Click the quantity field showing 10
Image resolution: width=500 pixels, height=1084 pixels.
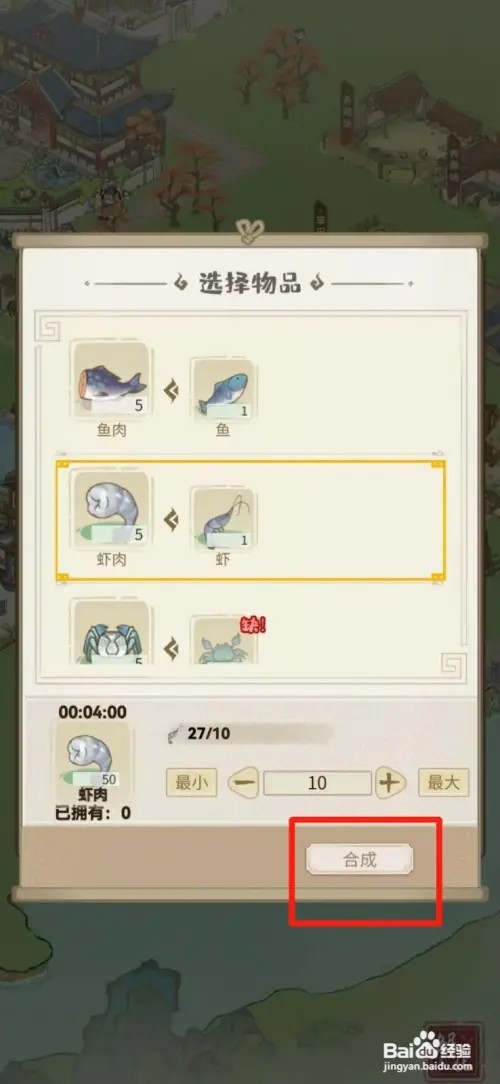click(x=317, y=783)
